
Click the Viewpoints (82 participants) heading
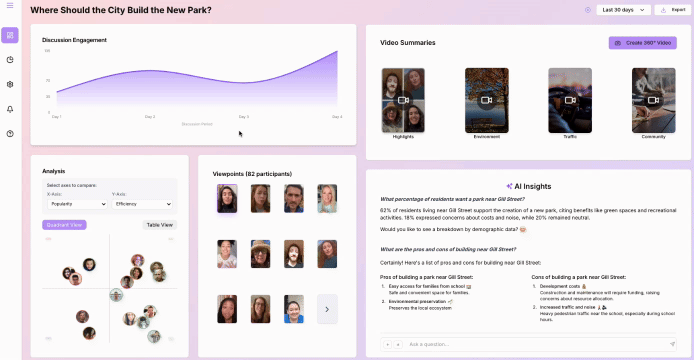click(x=252, y=174)
